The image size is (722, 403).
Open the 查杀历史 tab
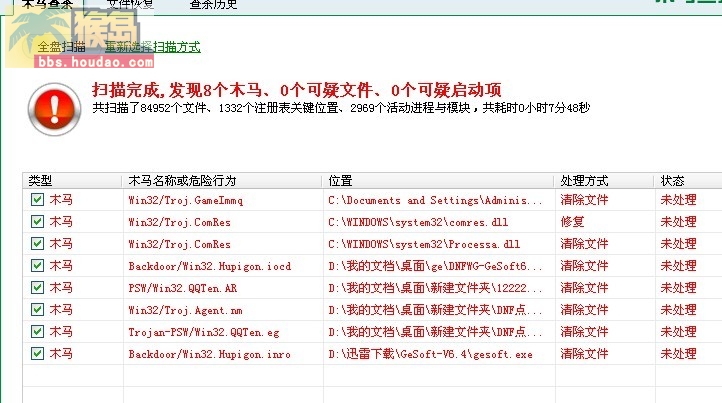pos(213,5)
